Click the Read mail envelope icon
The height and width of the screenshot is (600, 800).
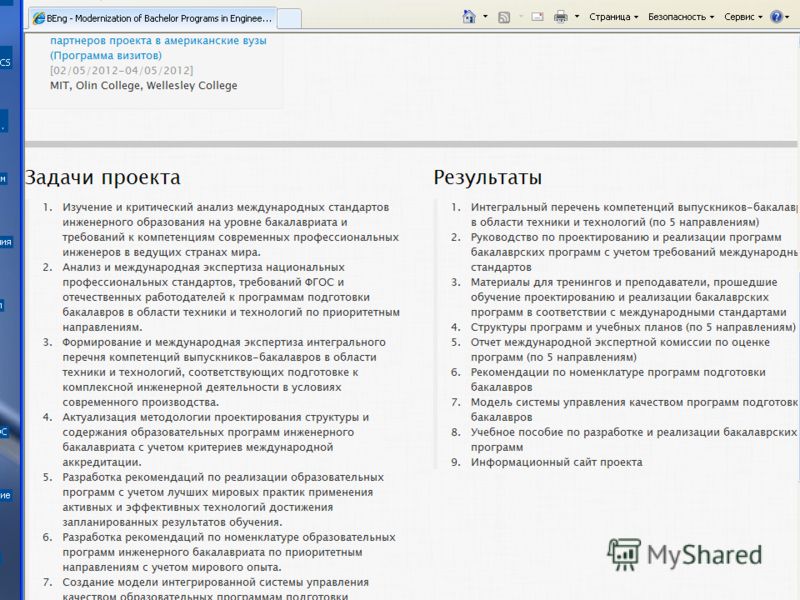tap(537, 17)
